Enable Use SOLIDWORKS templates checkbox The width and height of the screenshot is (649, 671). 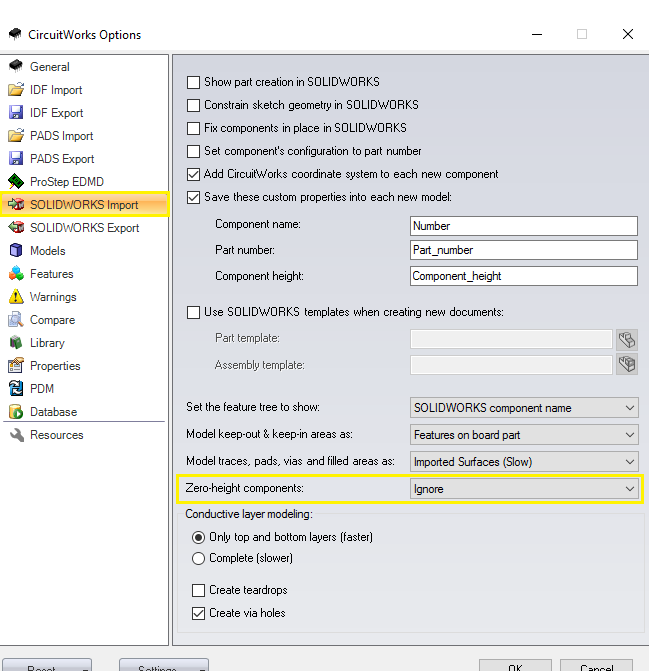(x=193, y=312)
